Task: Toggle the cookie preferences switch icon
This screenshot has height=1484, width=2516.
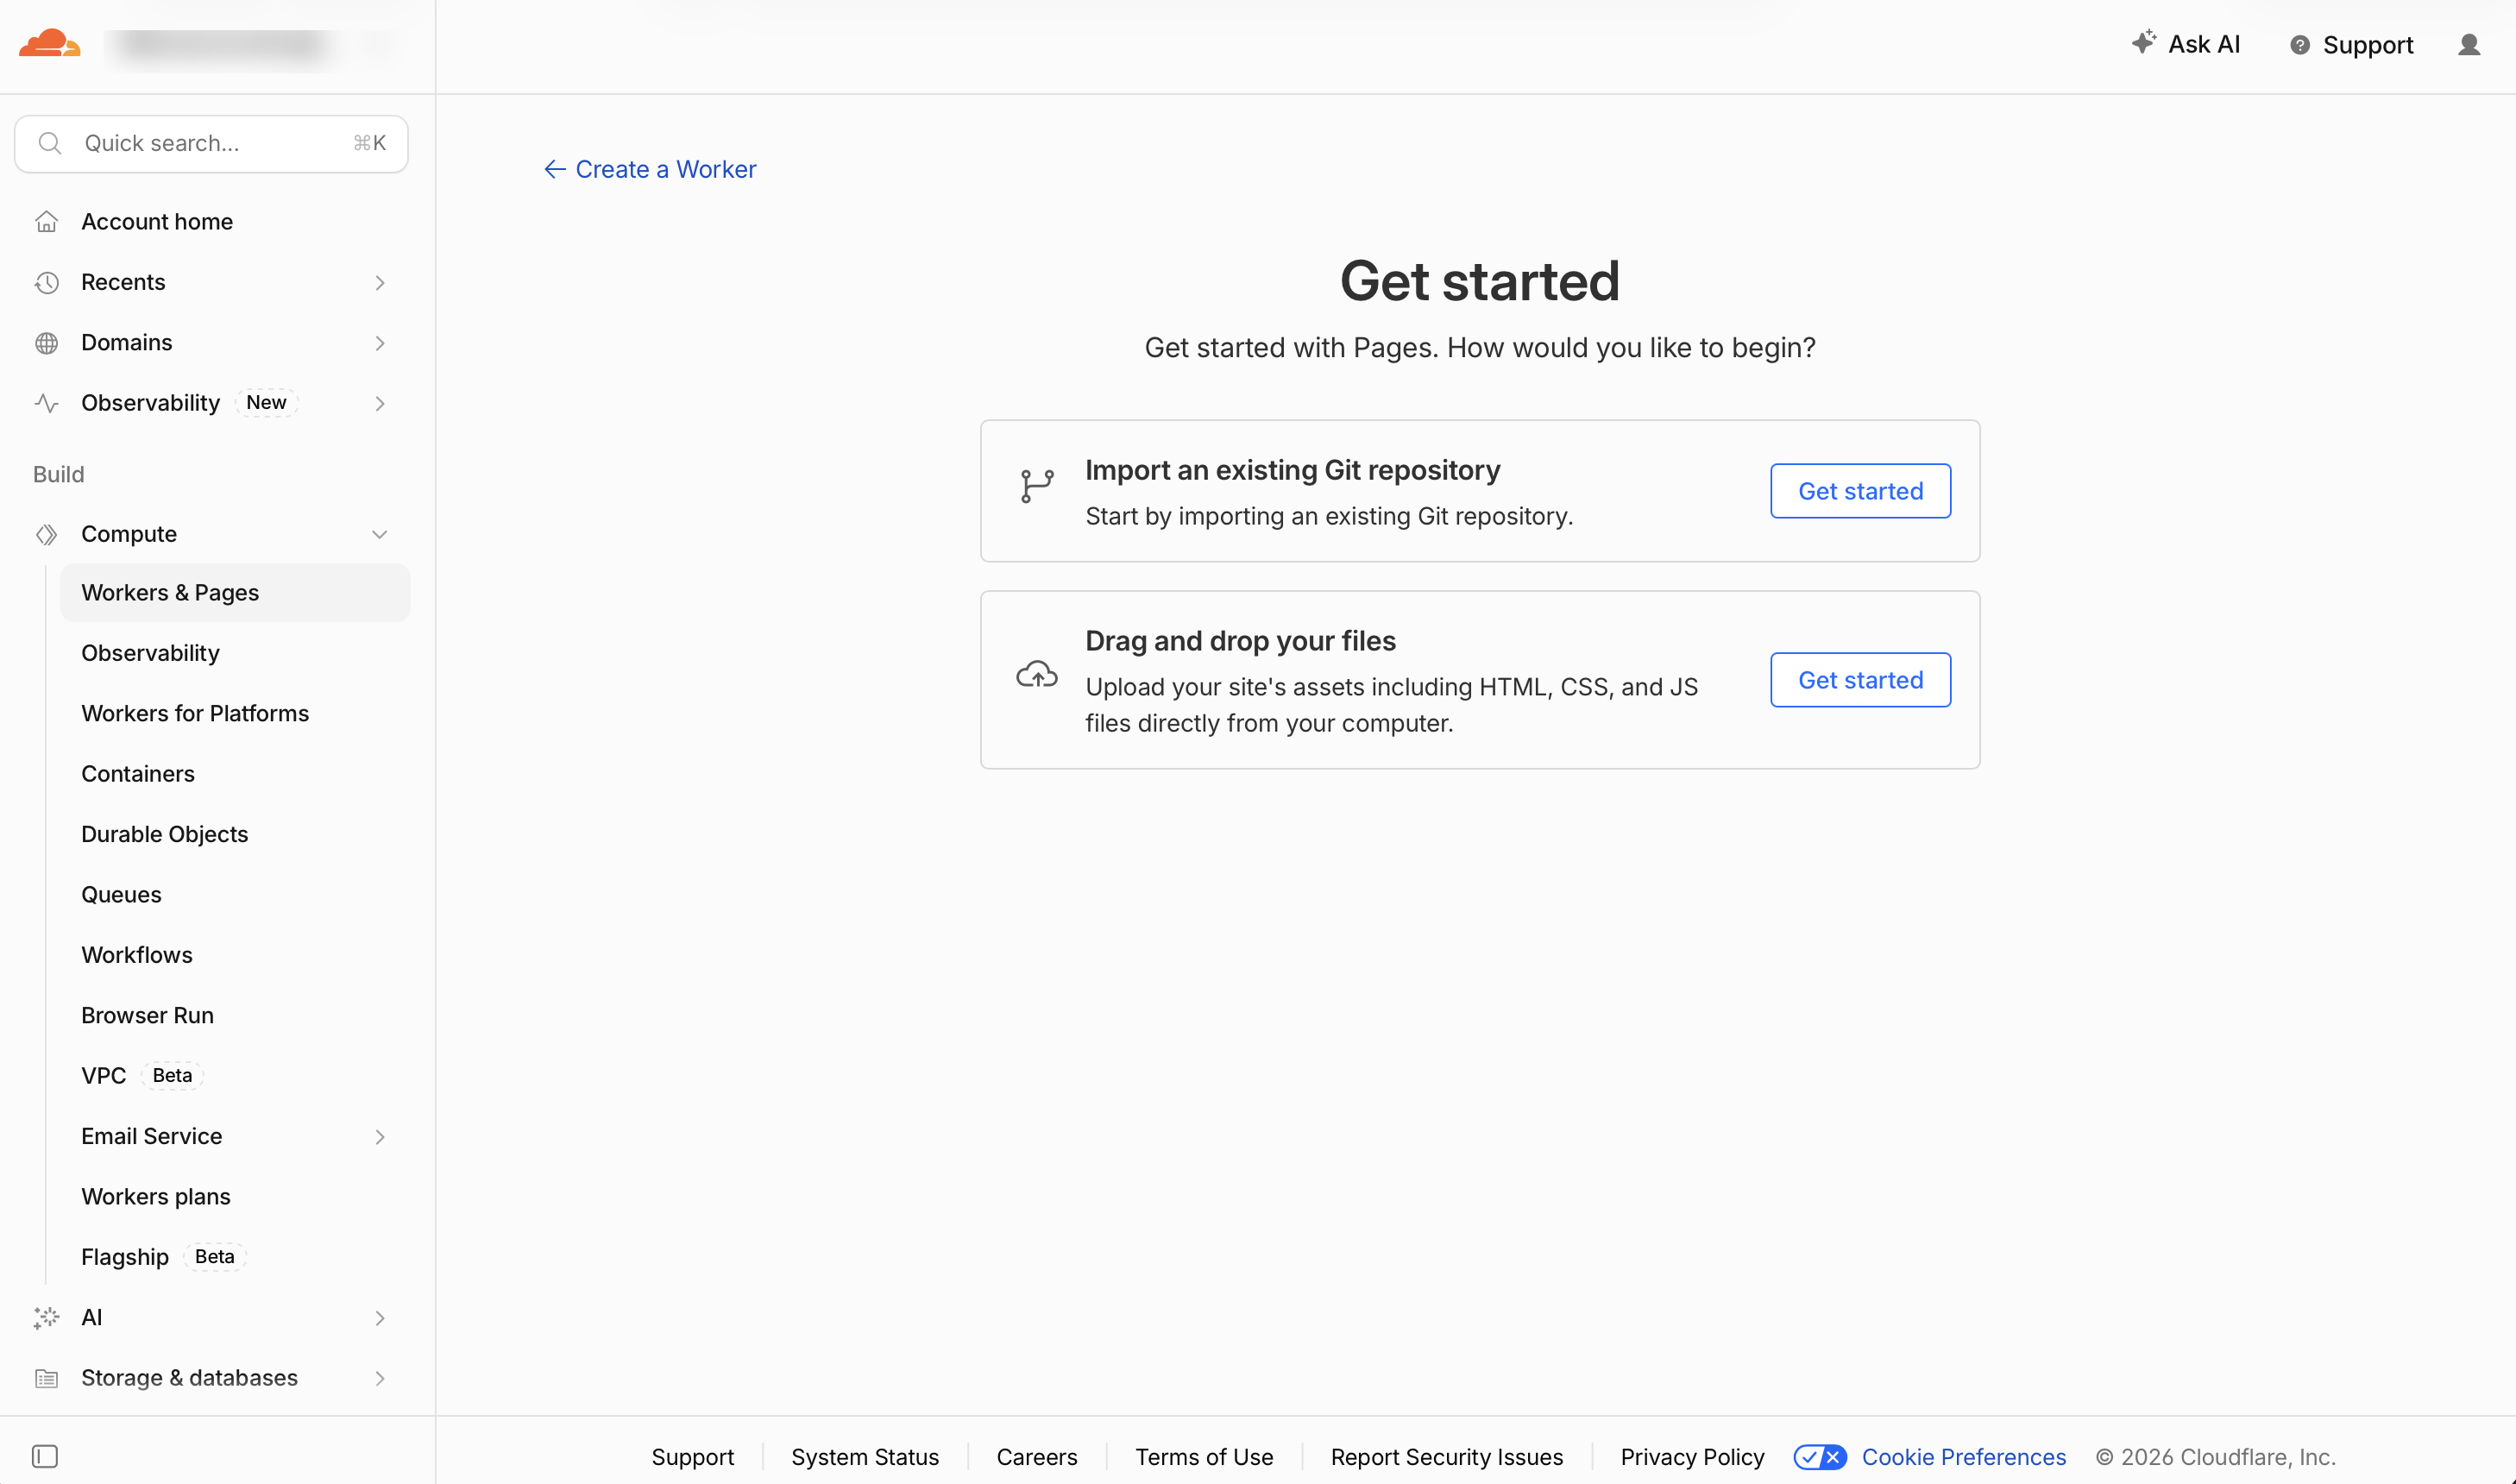Action: coord(1819,1457)
